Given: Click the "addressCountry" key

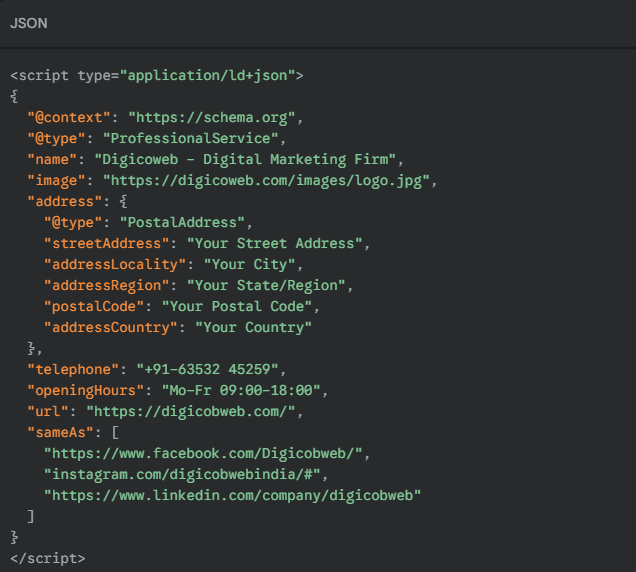Looking at the screenshot, I should (111, 327).
